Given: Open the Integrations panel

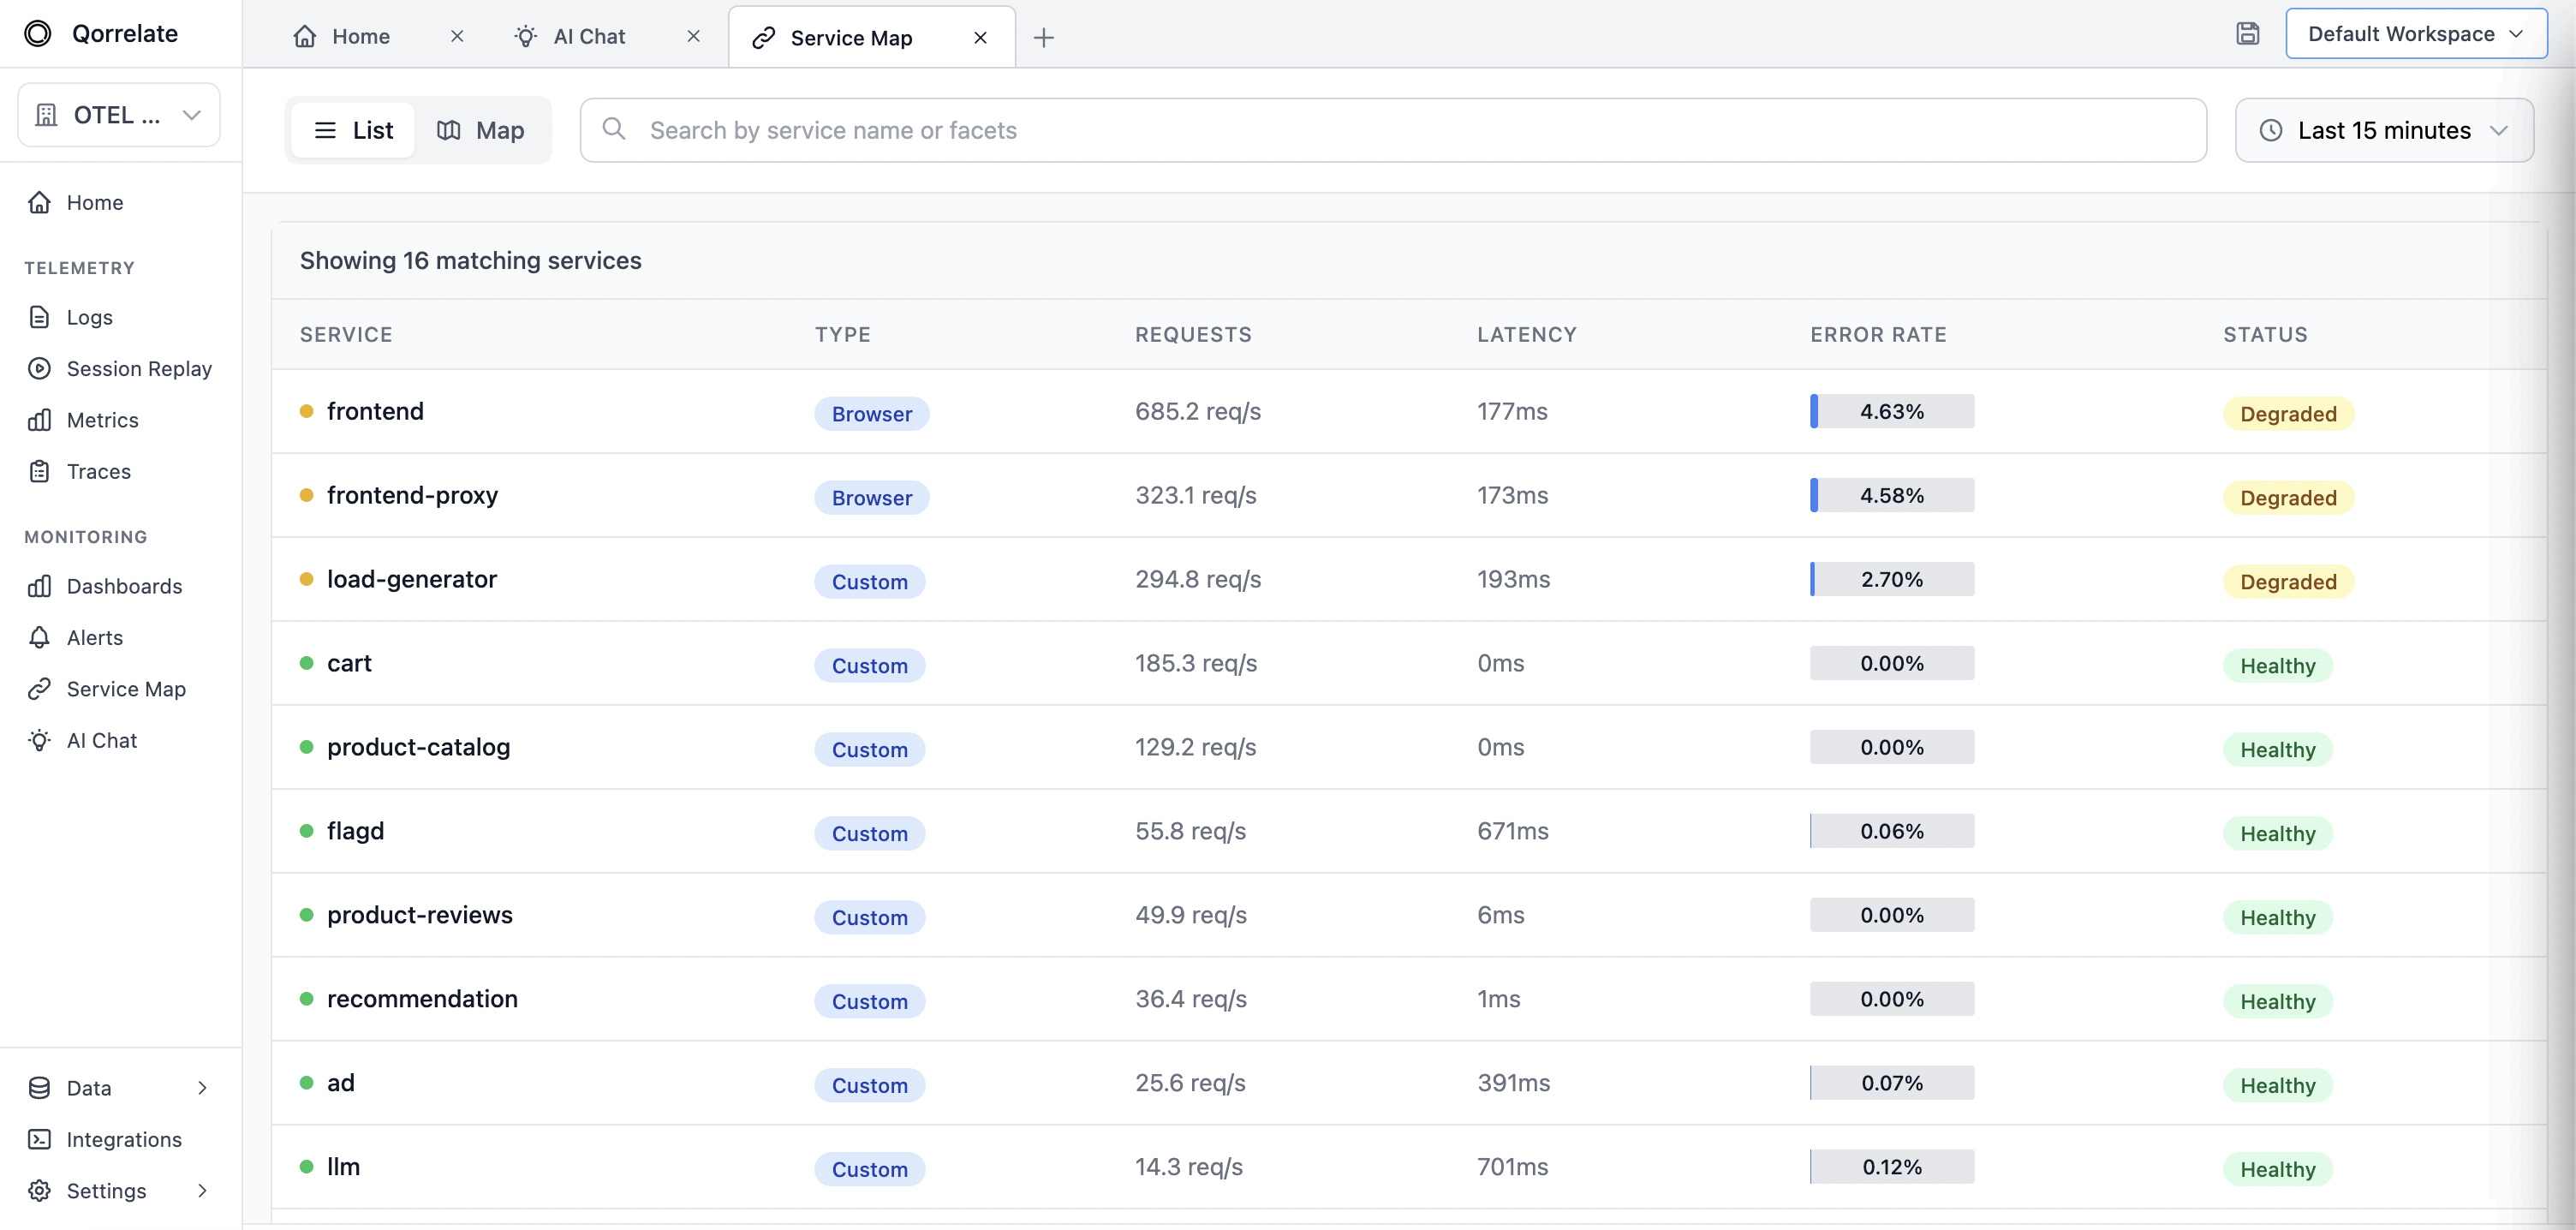Looking at the screenshot, I should tap(123, 1139).
